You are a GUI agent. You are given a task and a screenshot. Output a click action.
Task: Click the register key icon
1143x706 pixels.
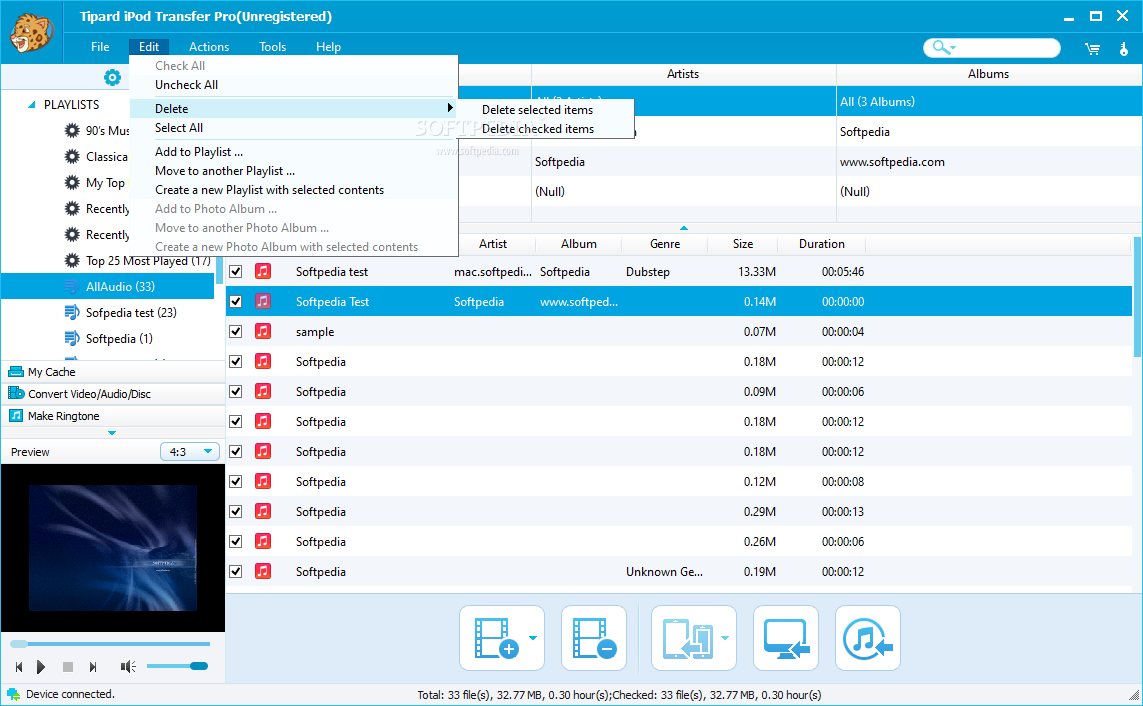[1123, 49]
